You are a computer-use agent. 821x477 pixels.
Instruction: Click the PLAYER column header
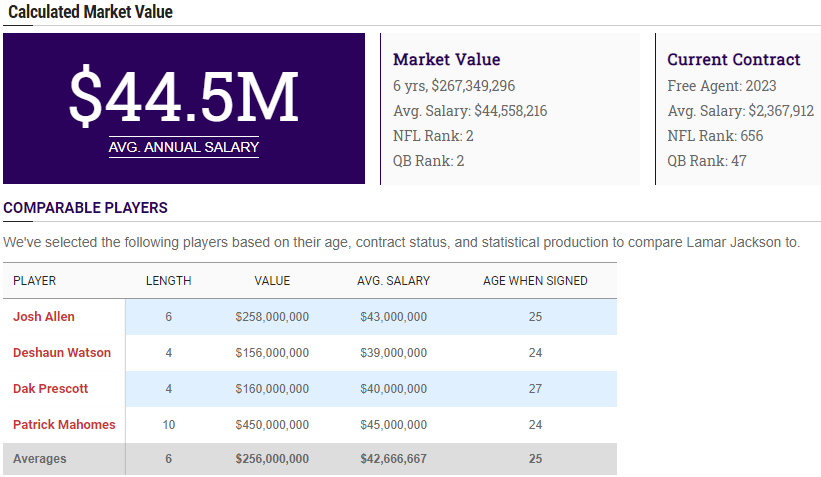34,281
